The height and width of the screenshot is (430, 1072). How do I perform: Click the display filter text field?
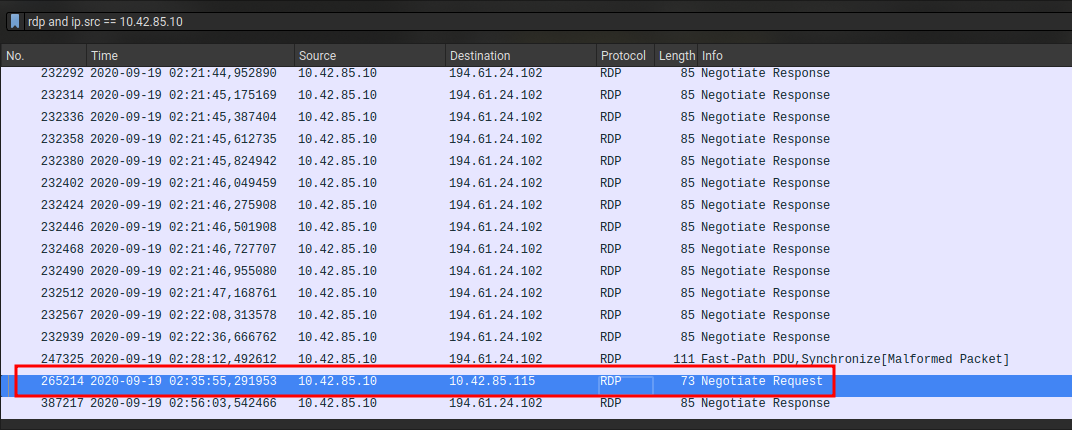(500, 21)
